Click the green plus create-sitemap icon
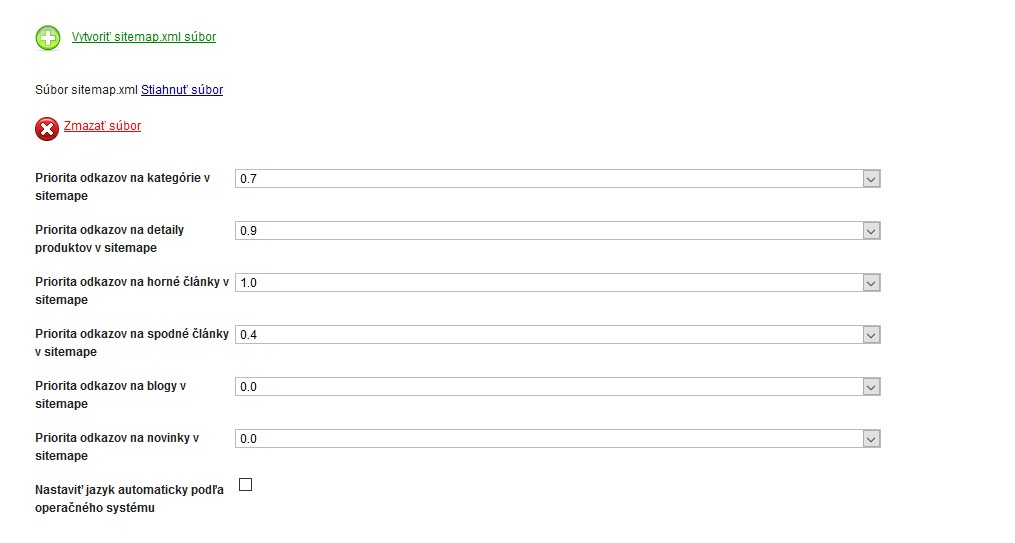 (x=48, y=38)
